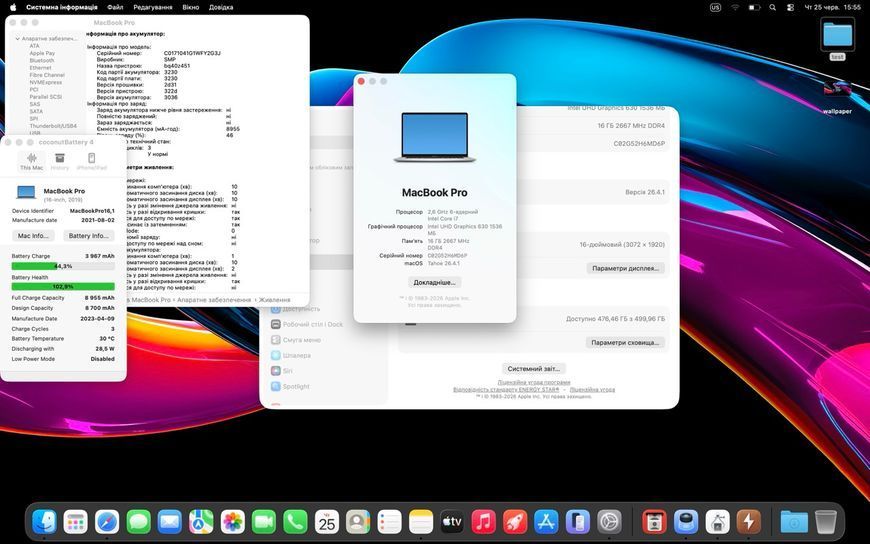The width and height of the screenshot is (870, 544).
Task: Open Photos app in Dock
Action: click(x=233, y=522)
